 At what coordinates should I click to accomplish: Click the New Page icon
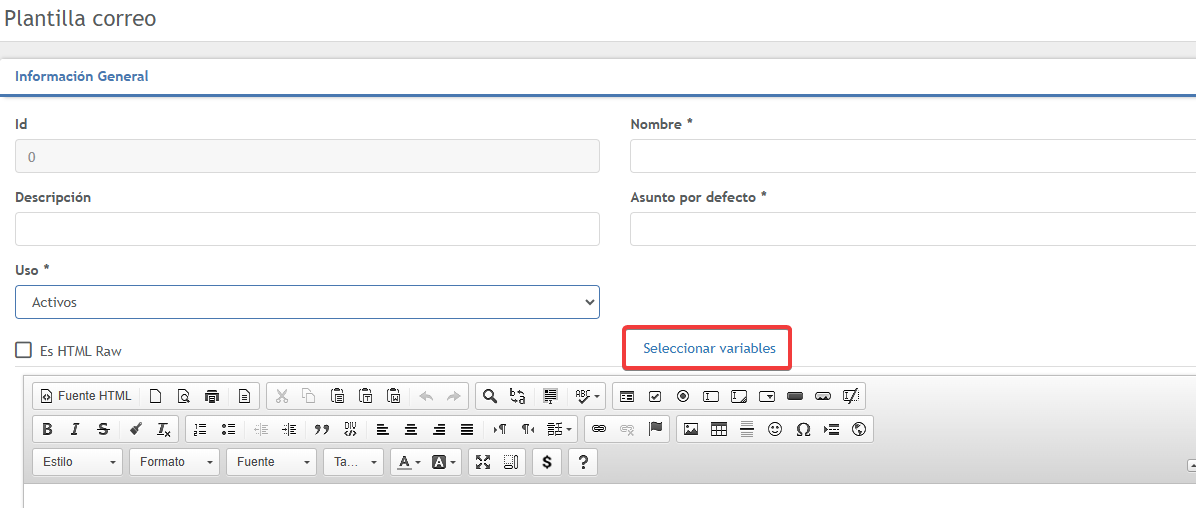155,396
